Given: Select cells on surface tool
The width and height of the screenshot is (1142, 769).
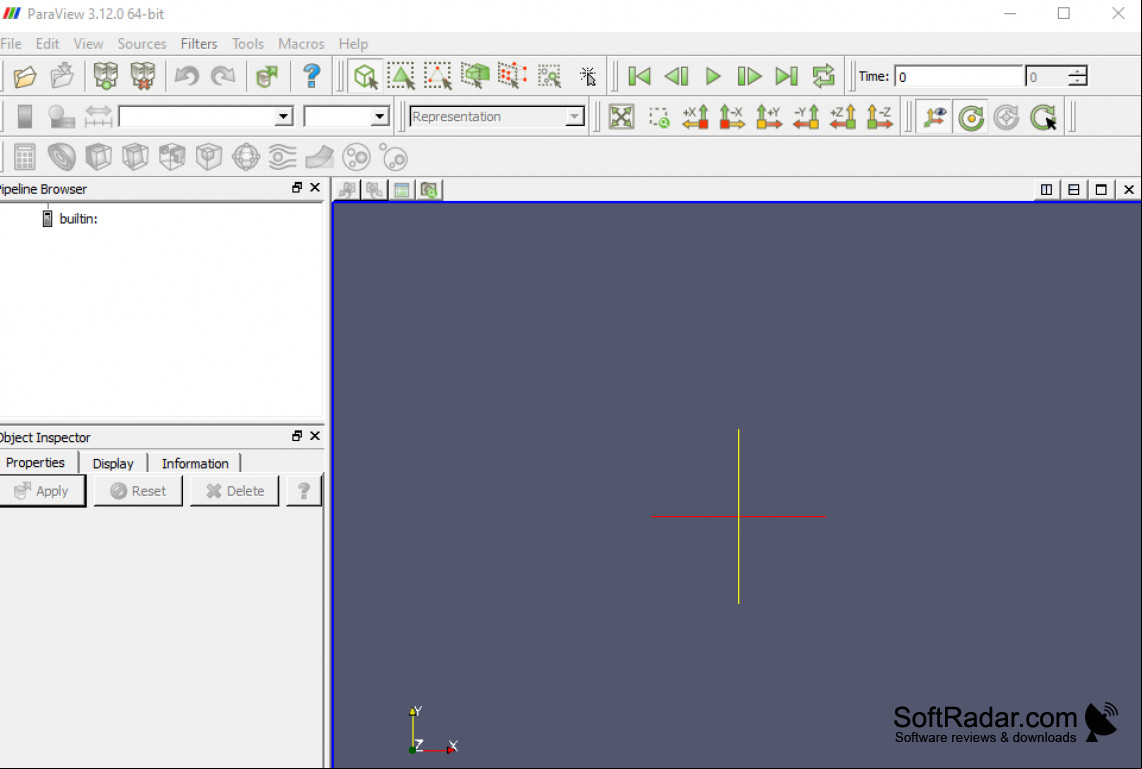Looking at the screenshot, I should click(401, 76).
